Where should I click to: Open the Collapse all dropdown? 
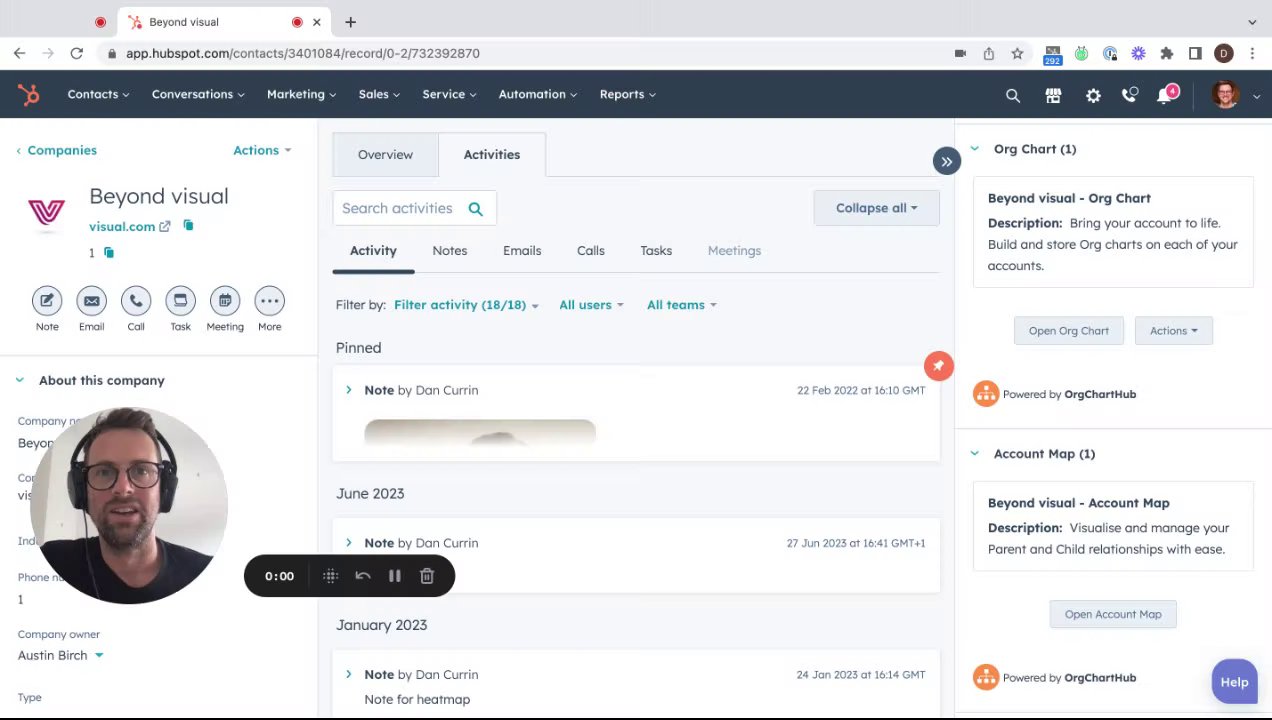[x=877, y=208]
